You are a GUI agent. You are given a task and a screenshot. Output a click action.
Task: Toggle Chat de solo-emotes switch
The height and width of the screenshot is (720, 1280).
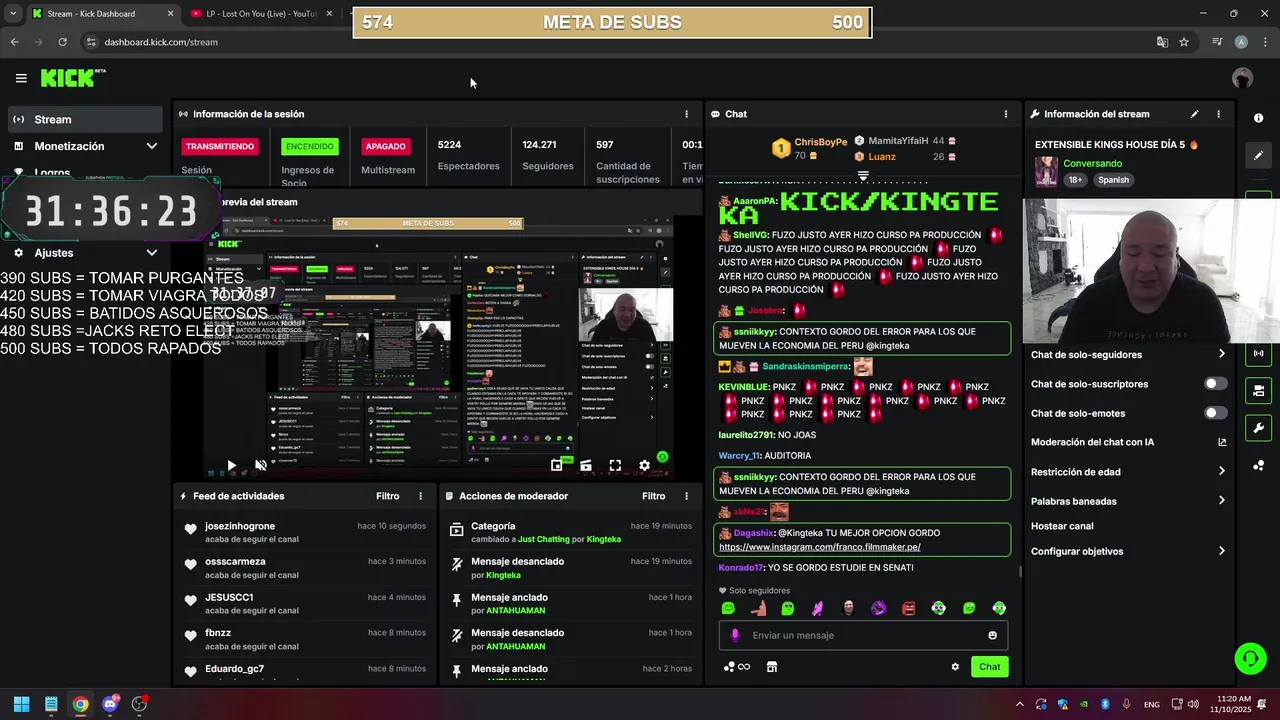(x=1216, y=413)
